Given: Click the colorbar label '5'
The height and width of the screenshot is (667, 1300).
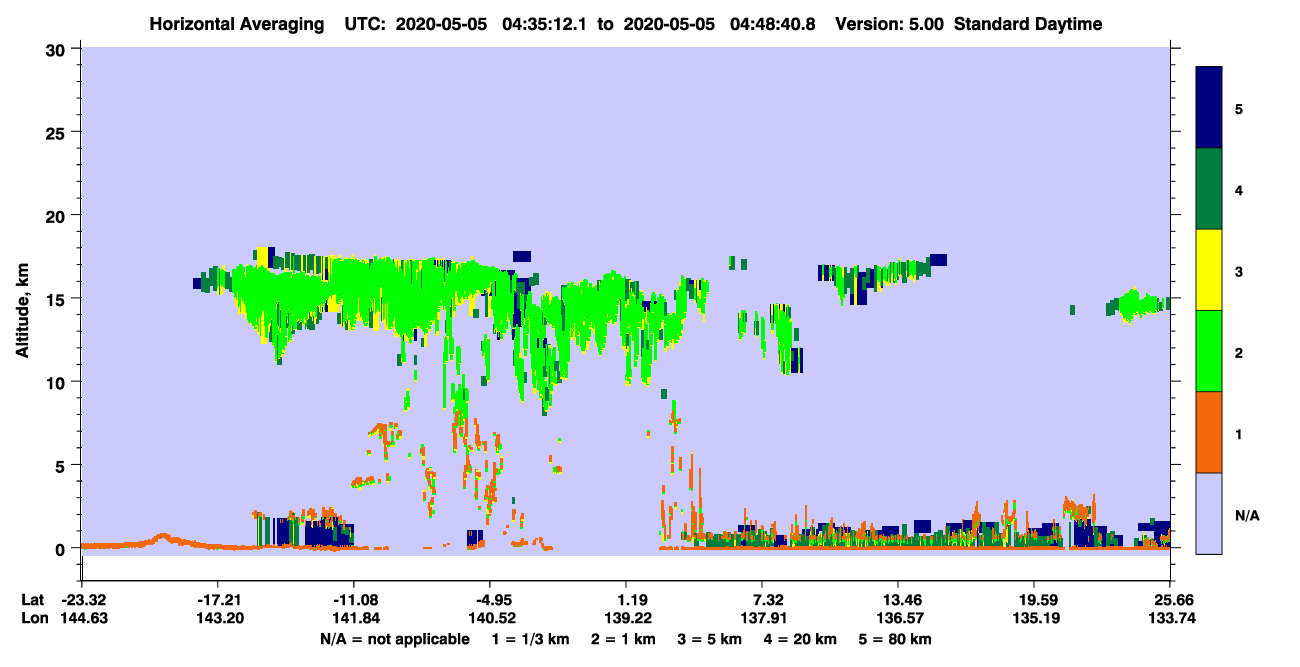Looking at the screenshot, I should click(1239, 108).
